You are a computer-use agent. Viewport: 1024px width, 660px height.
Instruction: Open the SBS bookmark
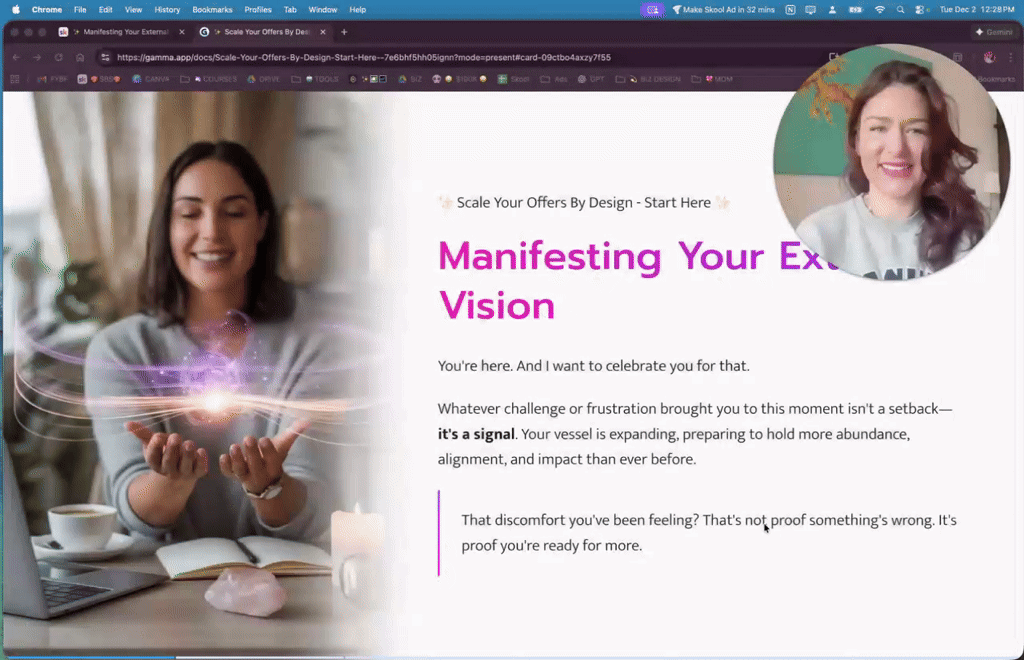(x=99, y=79)
